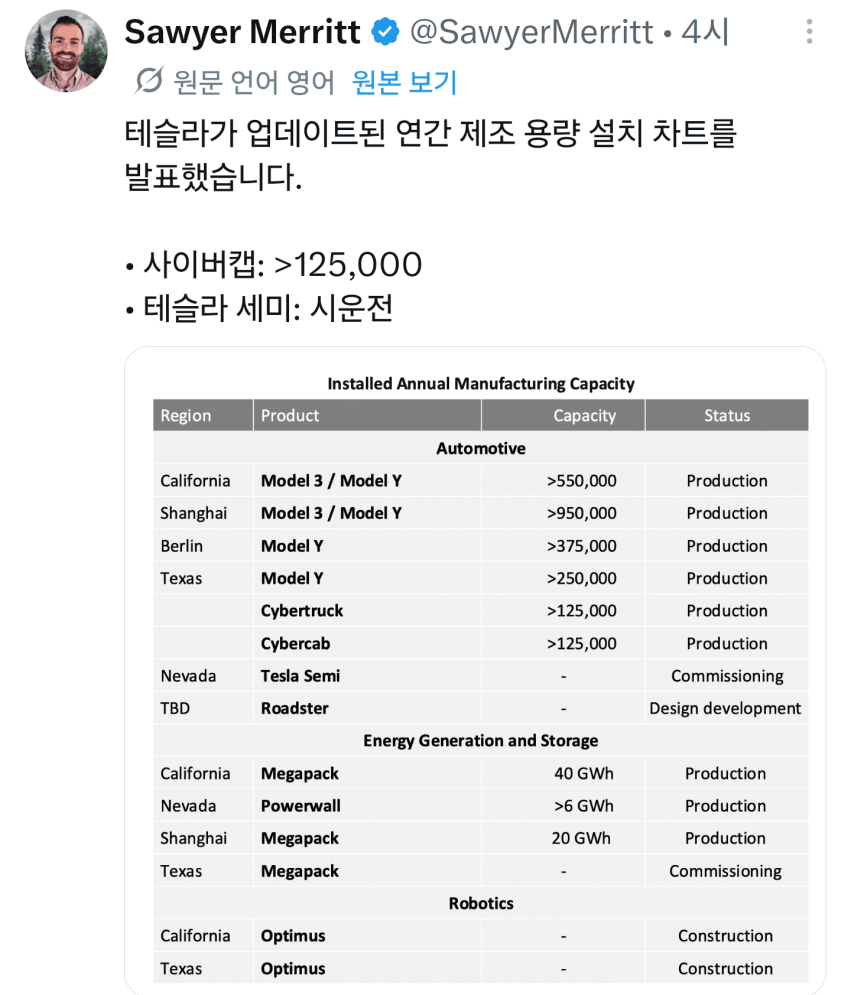Click the Capacity column header
The width and height of the screenshot is (850, 995).
[563, 416]
